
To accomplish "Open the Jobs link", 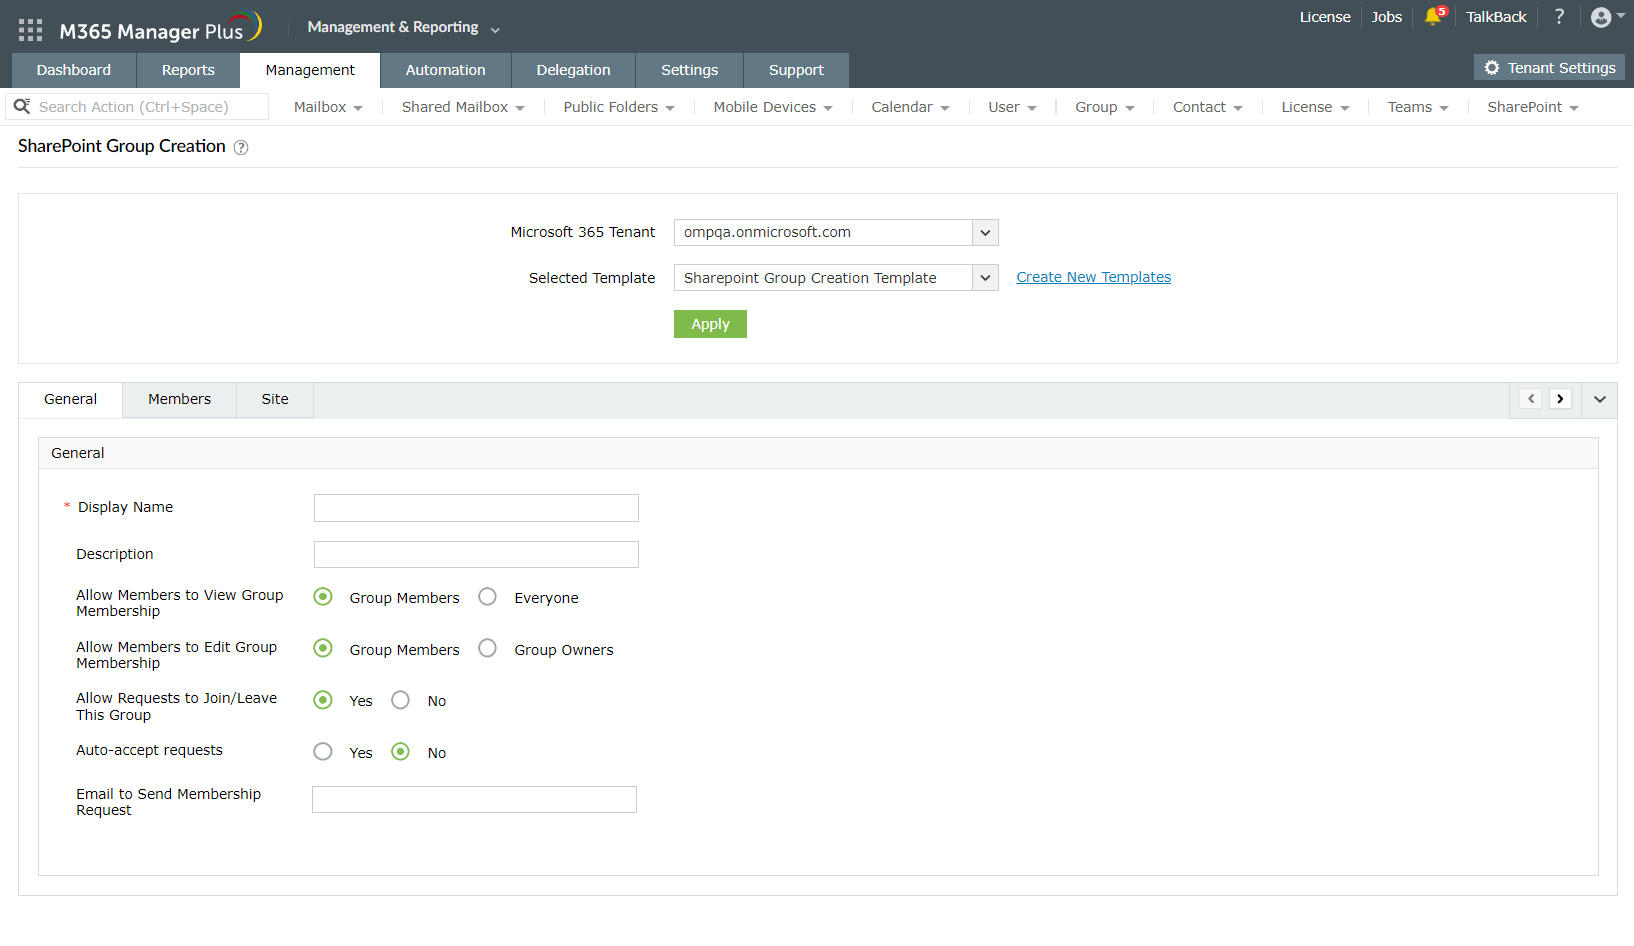I will click(x=1386, y=17).
